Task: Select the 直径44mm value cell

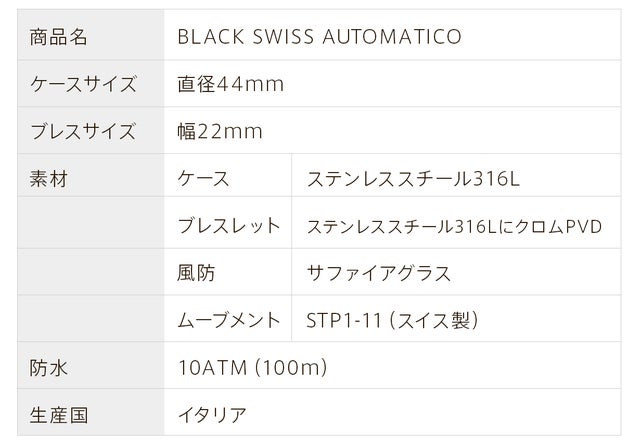Action: (x=230, y=84)
